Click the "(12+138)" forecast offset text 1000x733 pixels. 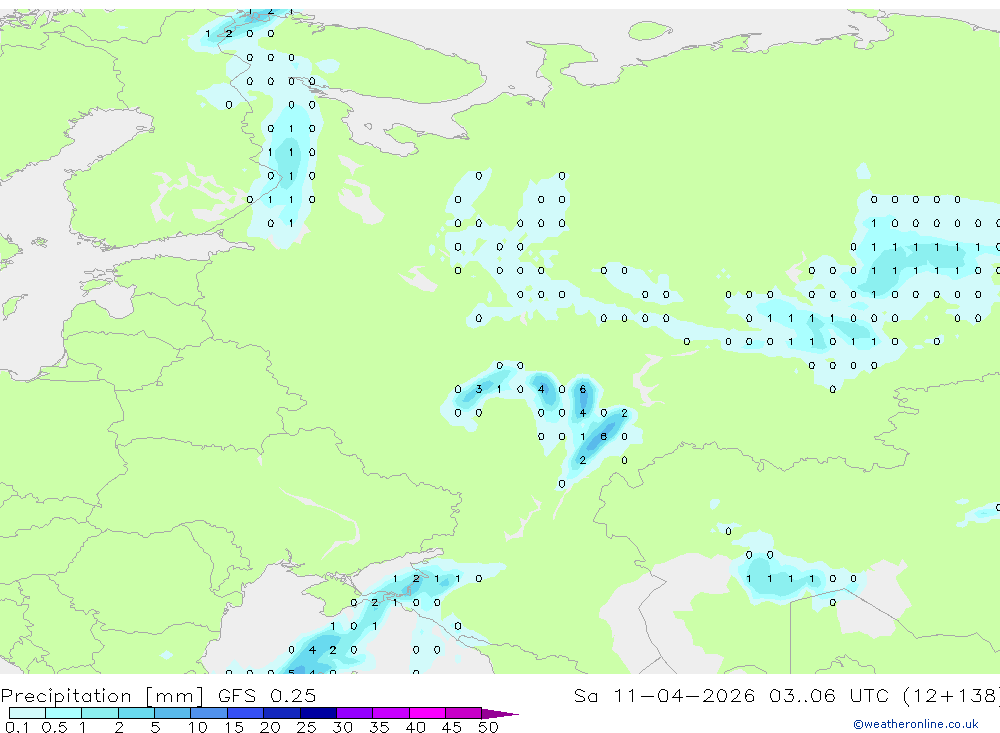[951, 695]
